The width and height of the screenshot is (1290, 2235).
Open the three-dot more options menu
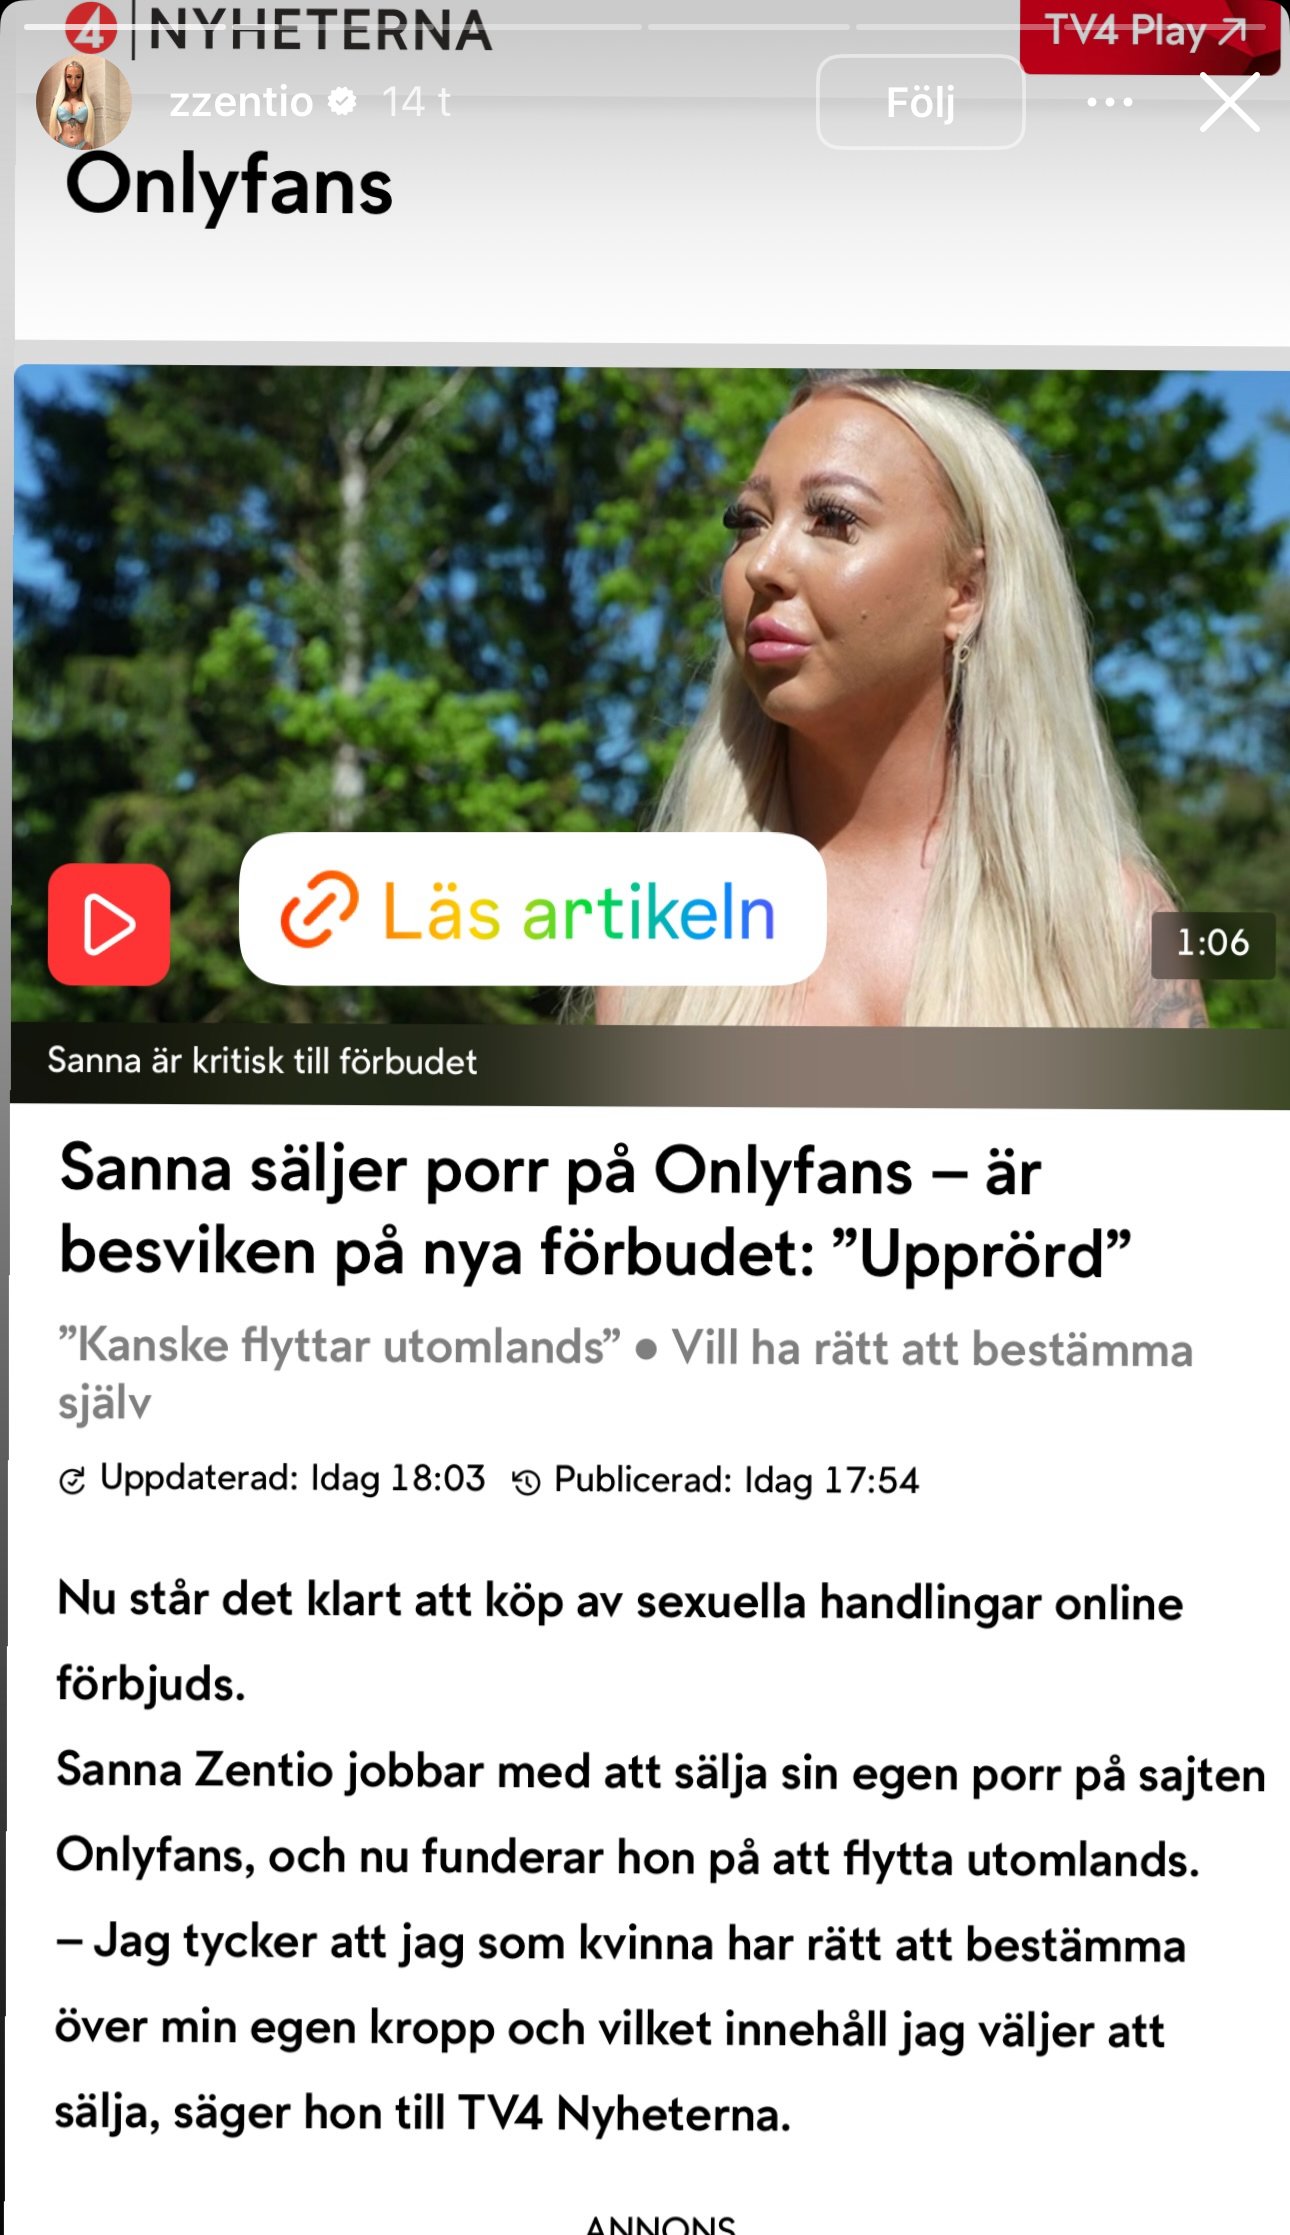pos(1110,101)
